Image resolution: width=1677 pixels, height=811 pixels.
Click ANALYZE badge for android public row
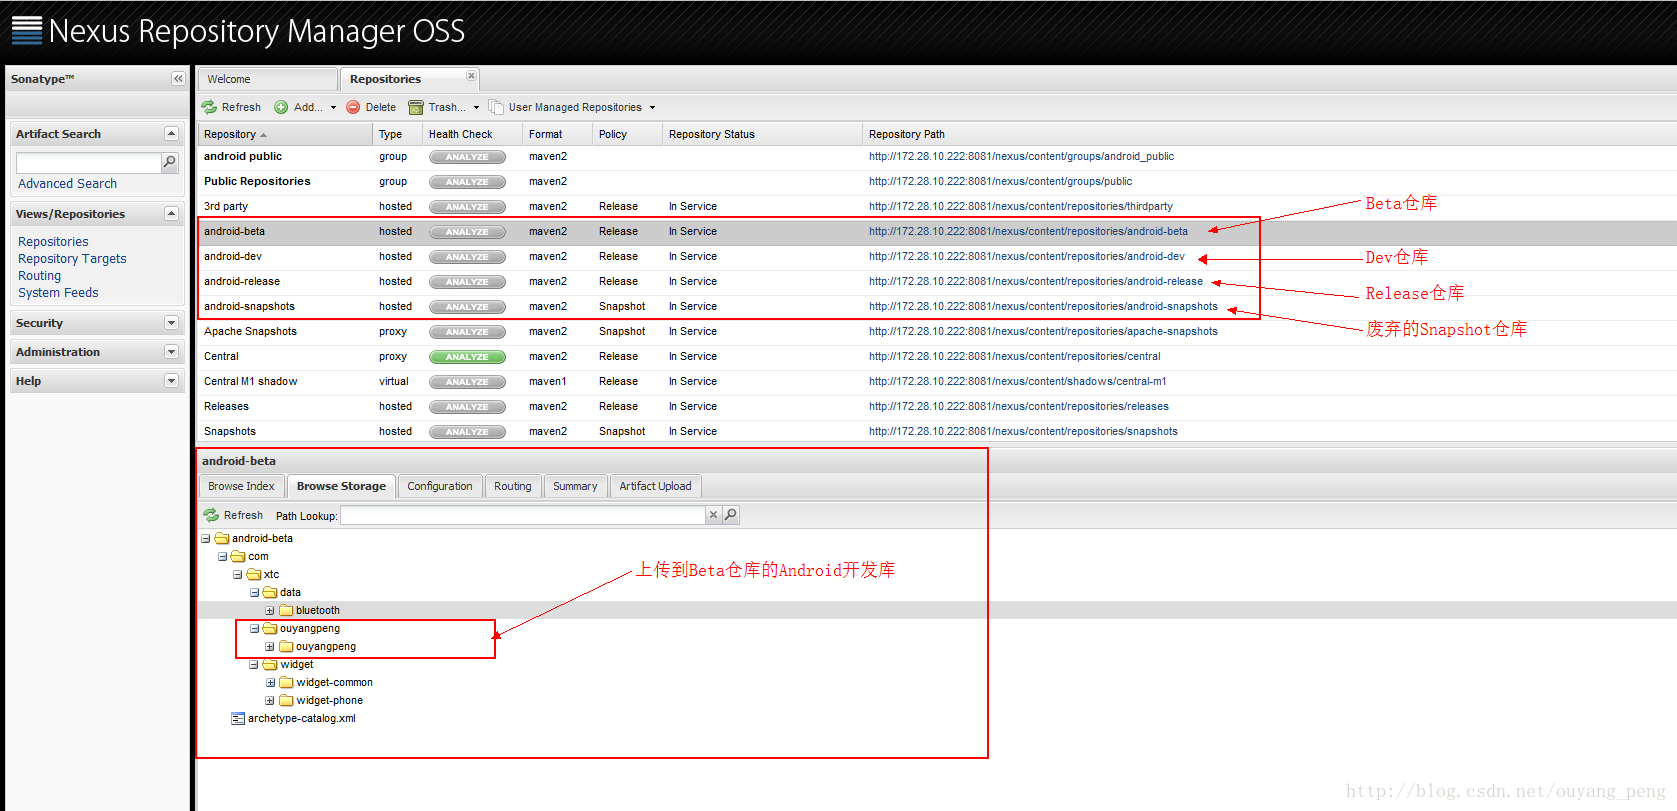pyautogui.click(x=467, y=157)
